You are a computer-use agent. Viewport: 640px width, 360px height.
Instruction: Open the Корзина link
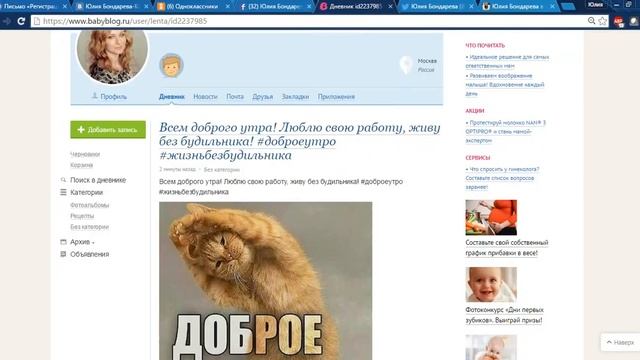(x=82, y=165)
